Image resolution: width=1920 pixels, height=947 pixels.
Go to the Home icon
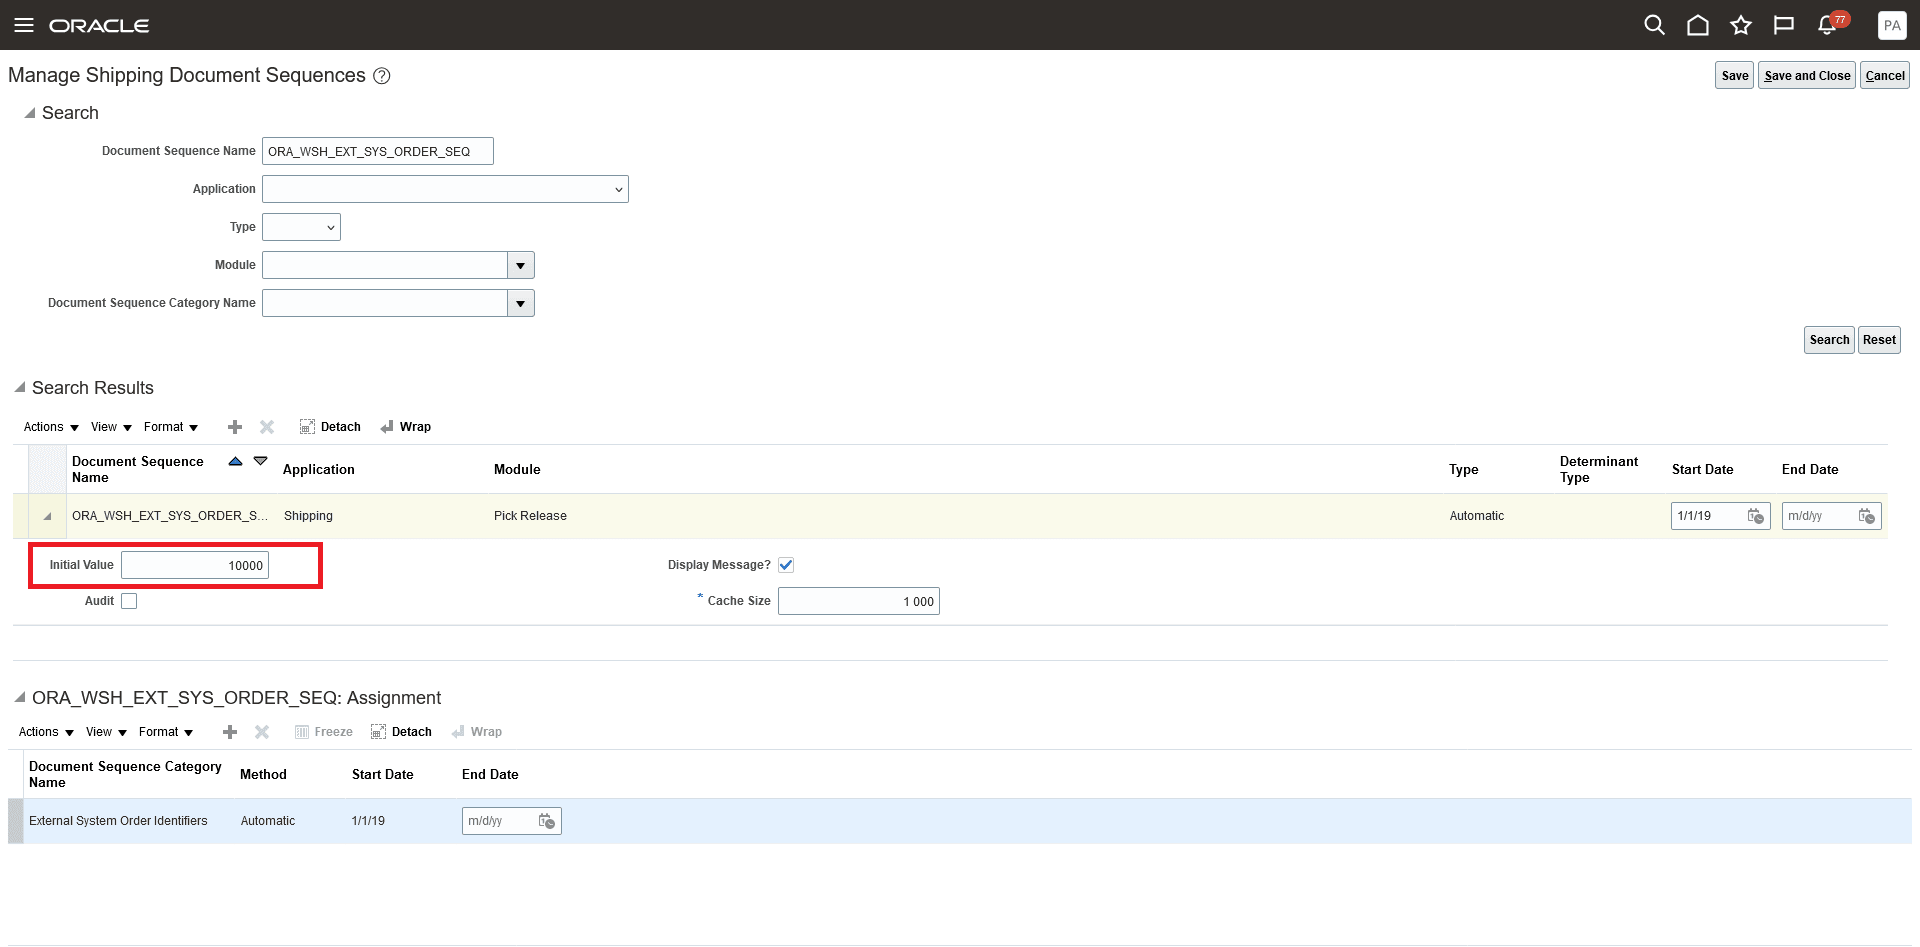point(1697,25)
